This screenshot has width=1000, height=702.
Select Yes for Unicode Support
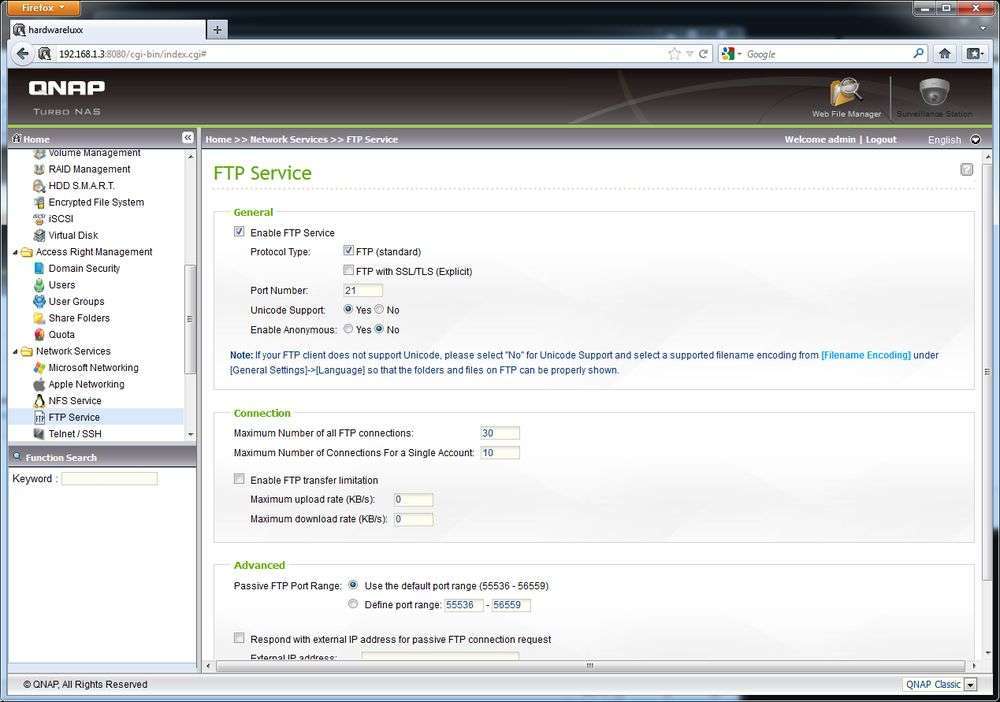[348, 309]
